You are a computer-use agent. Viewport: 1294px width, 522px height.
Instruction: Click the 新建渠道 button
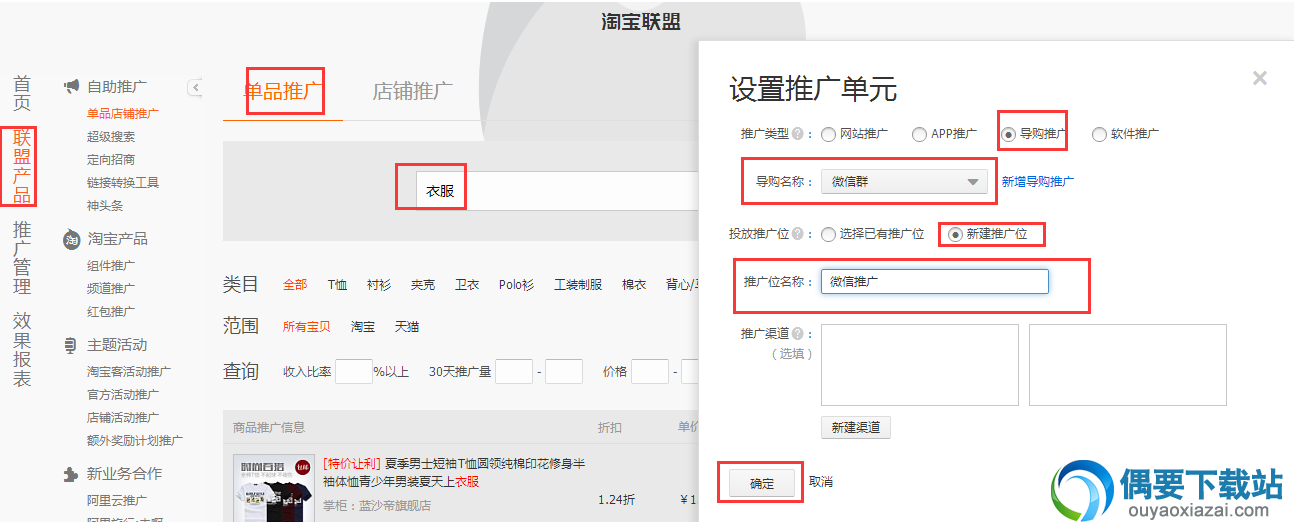click(855, 427)
